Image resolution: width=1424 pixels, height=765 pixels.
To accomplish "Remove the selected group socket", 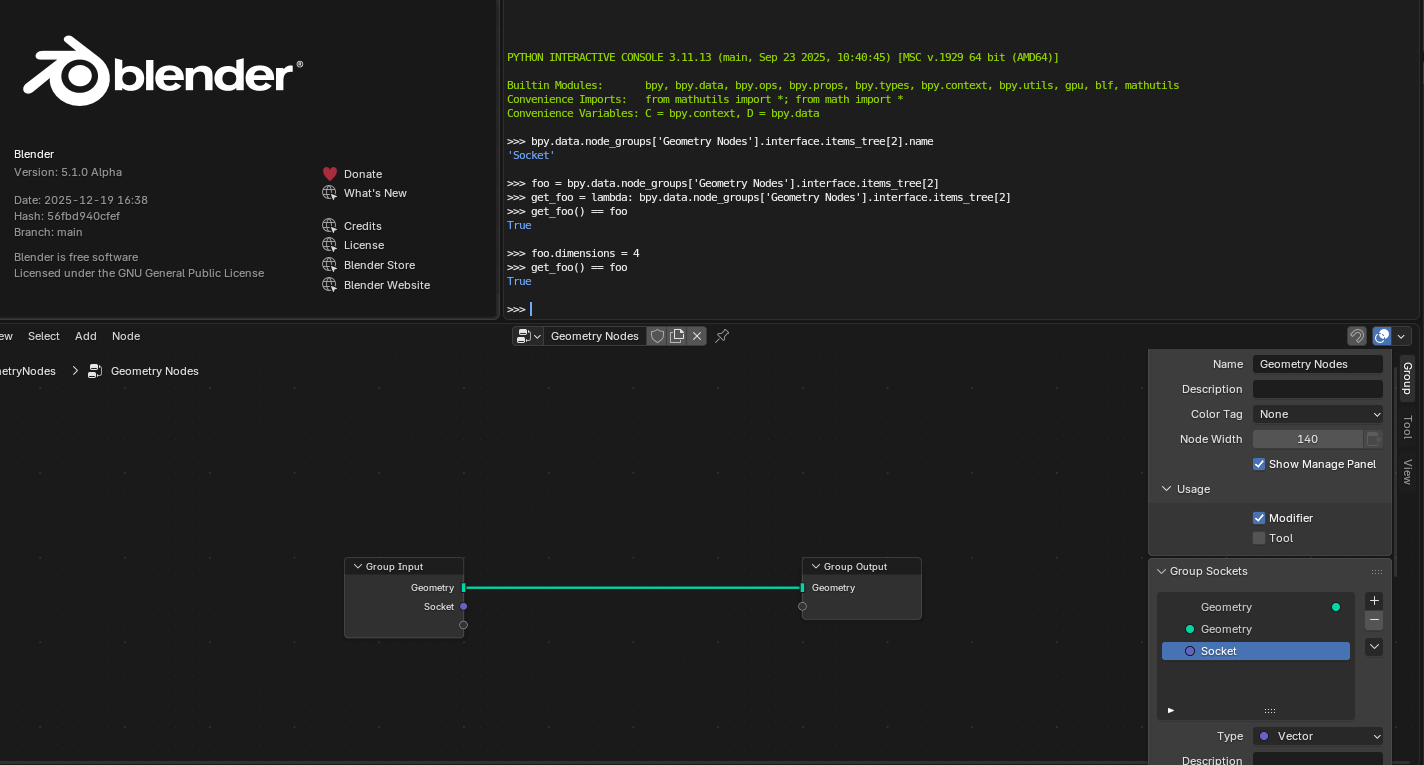I will coord(1374,621).
